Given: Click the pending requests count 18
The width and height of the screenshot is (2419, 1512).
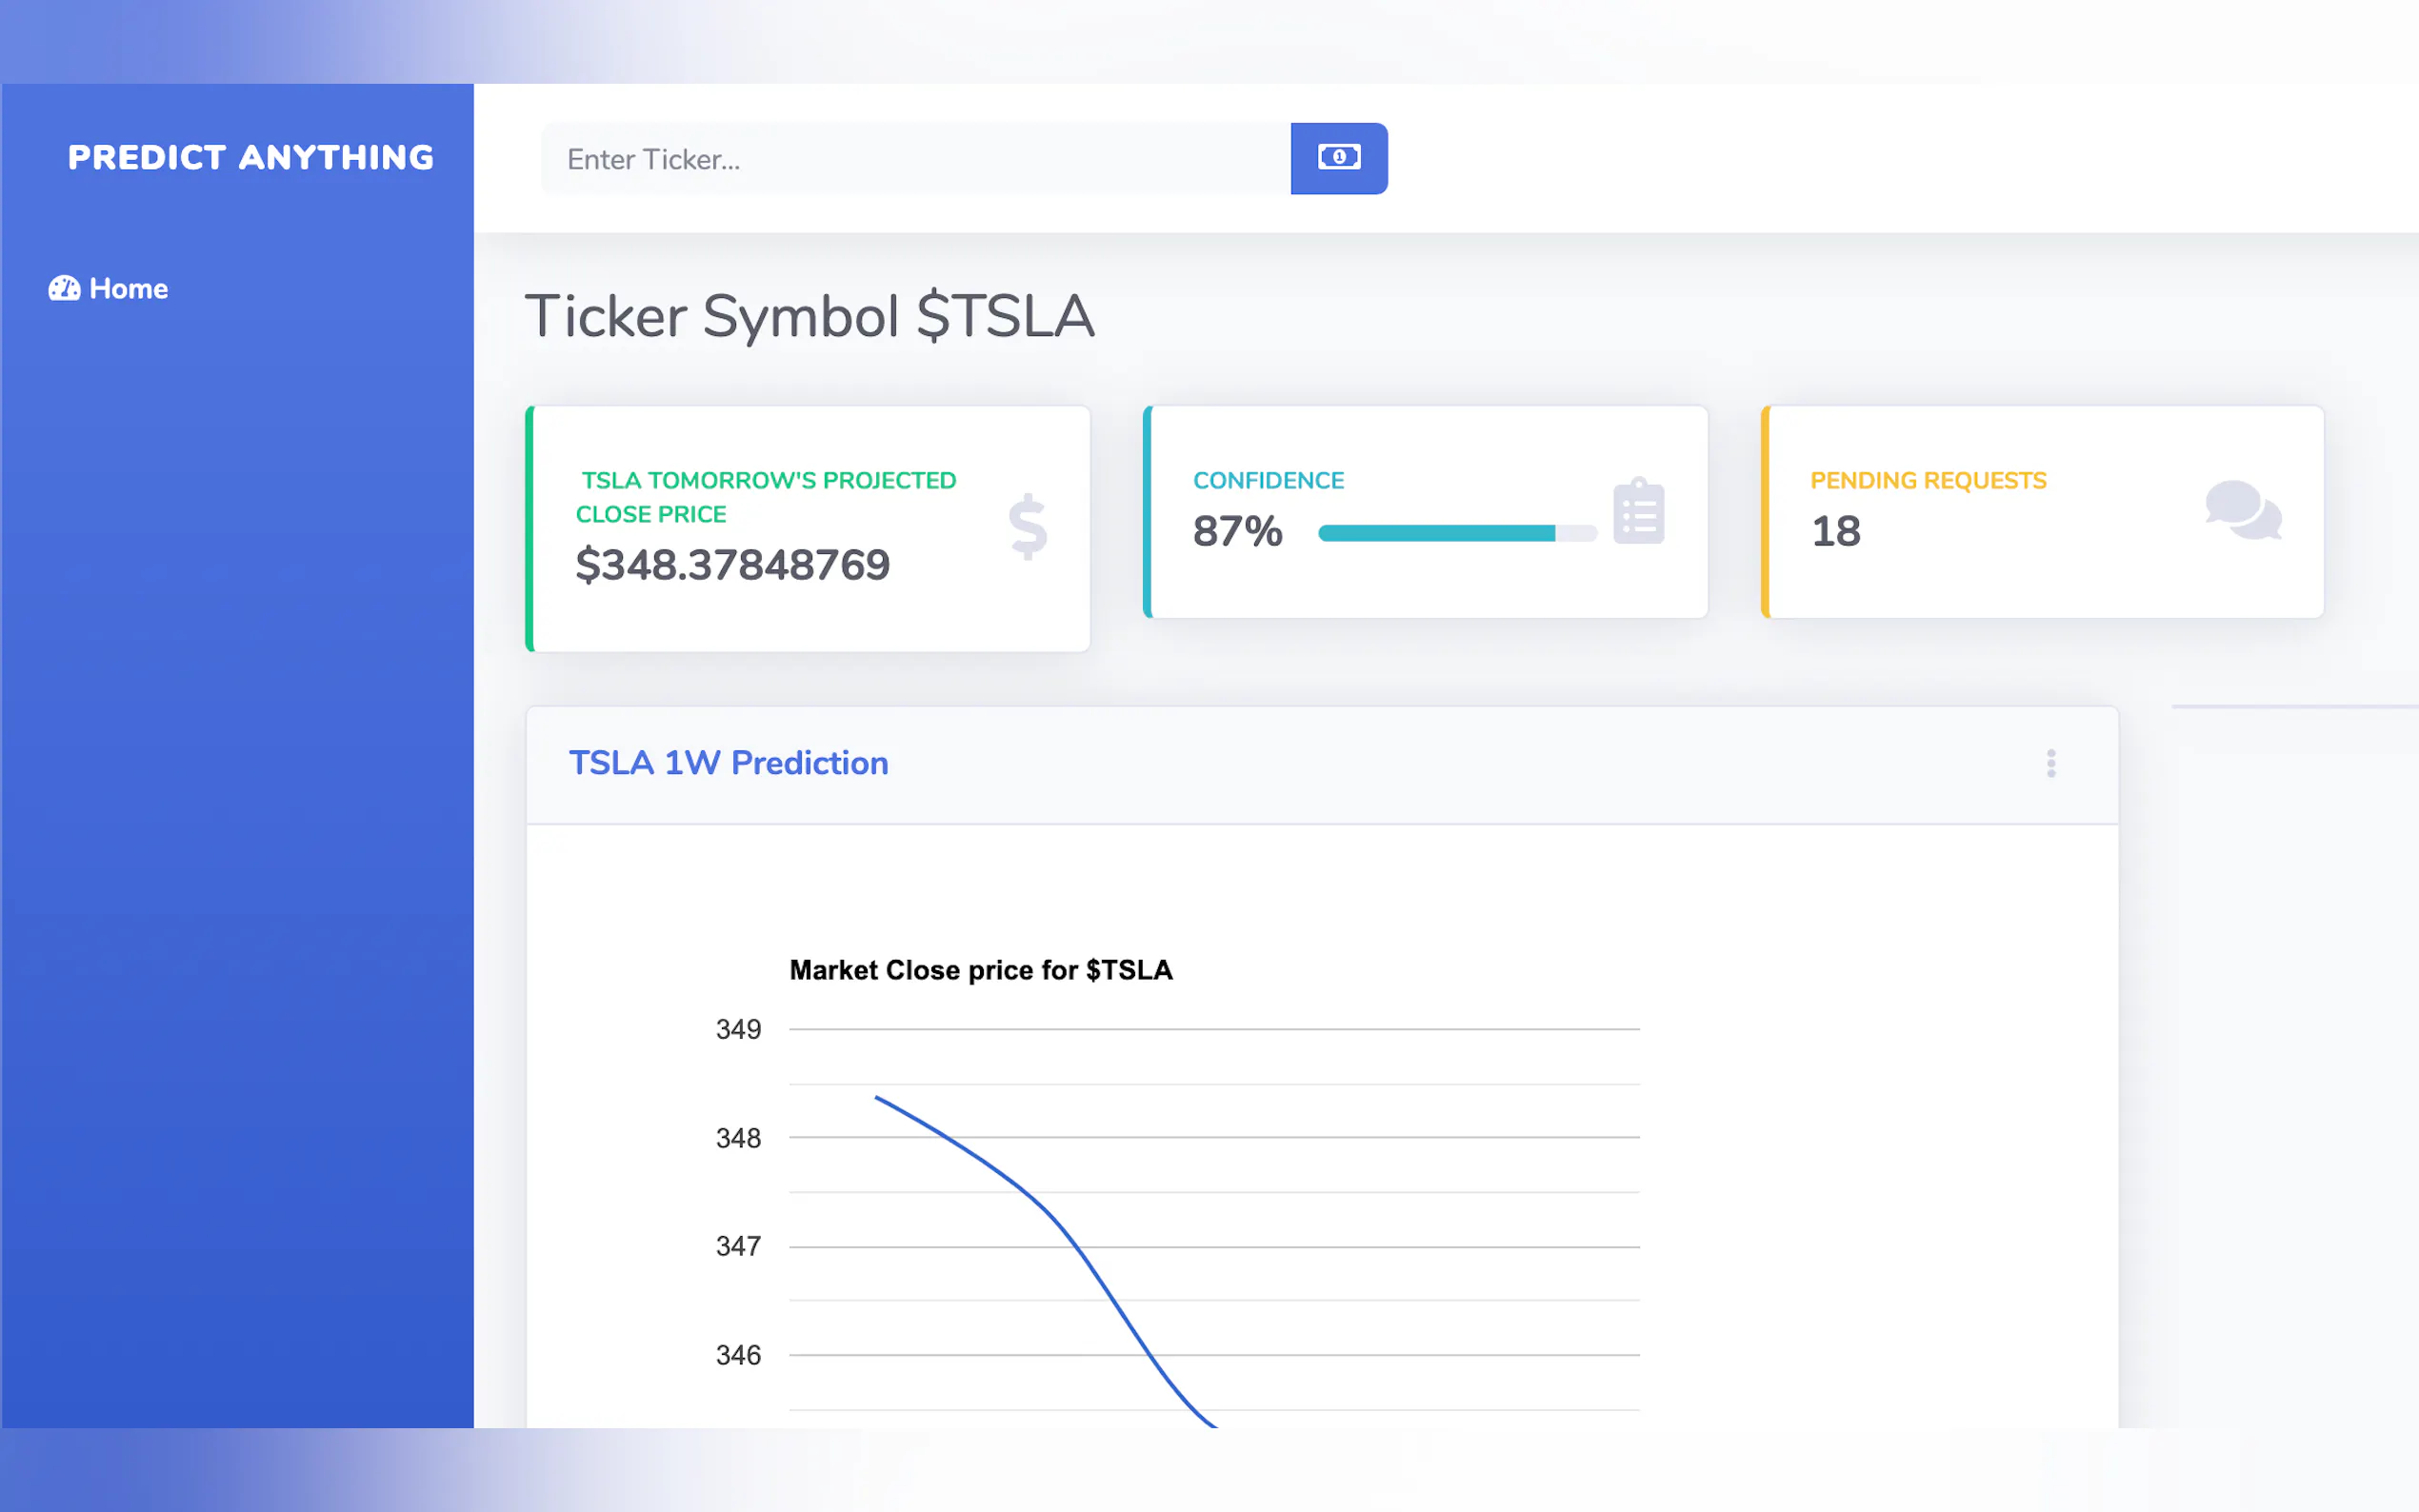Looking at the screenshot, I should [x=1836, y=531].
